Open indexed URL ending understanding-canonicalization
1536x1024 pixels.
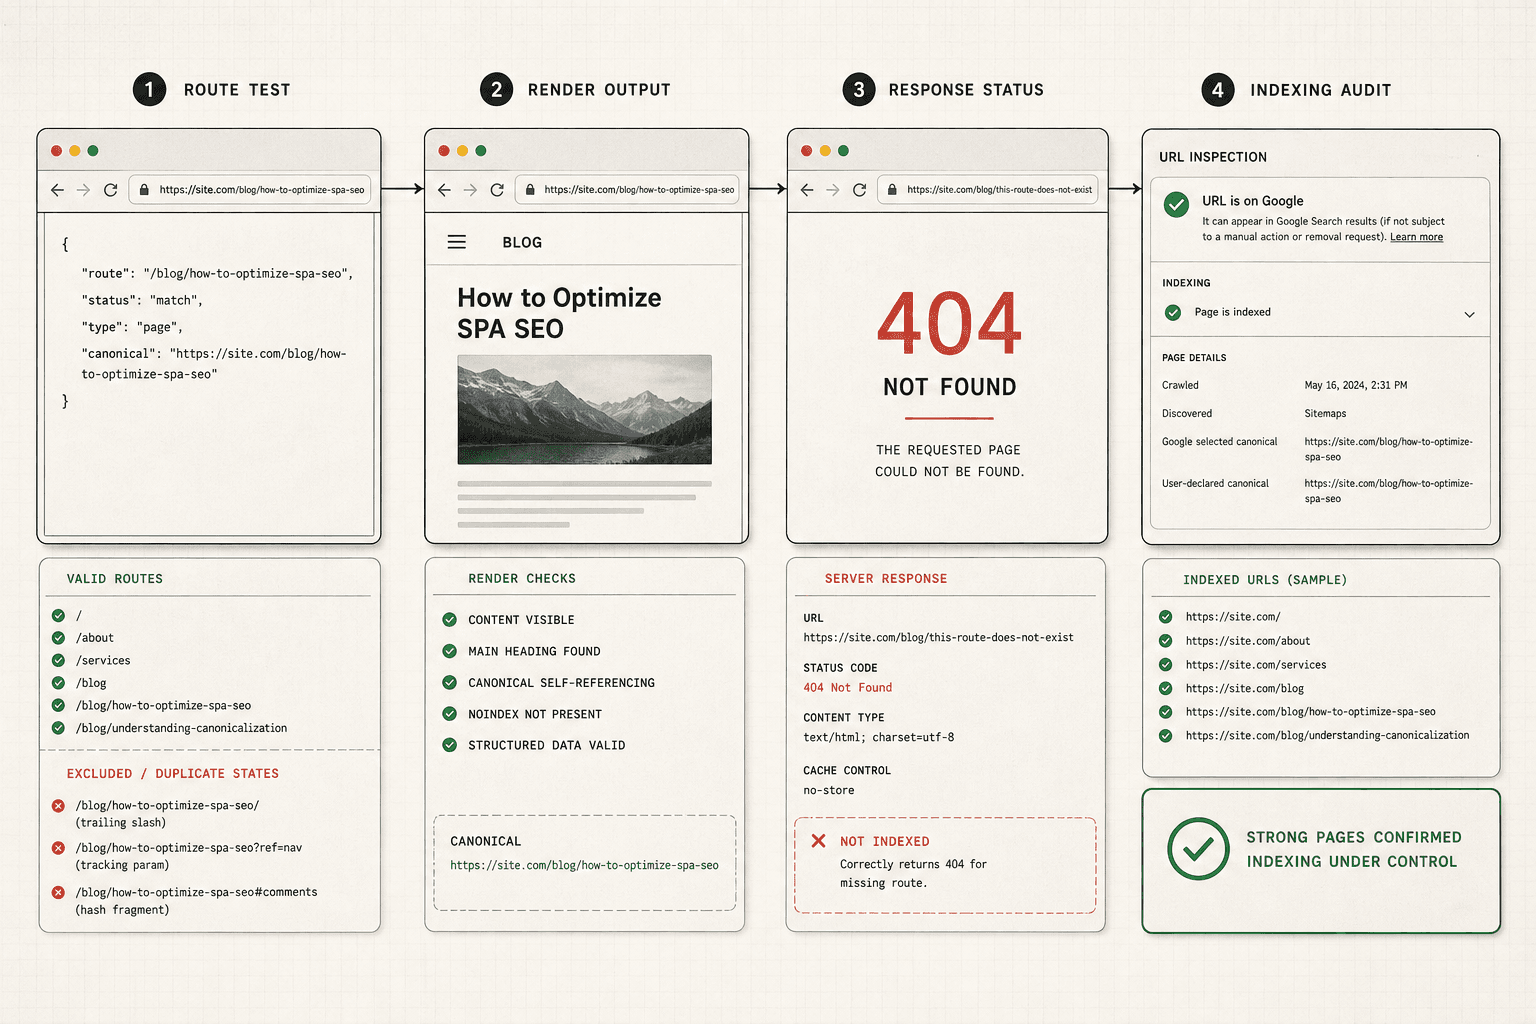[1327, 736]
